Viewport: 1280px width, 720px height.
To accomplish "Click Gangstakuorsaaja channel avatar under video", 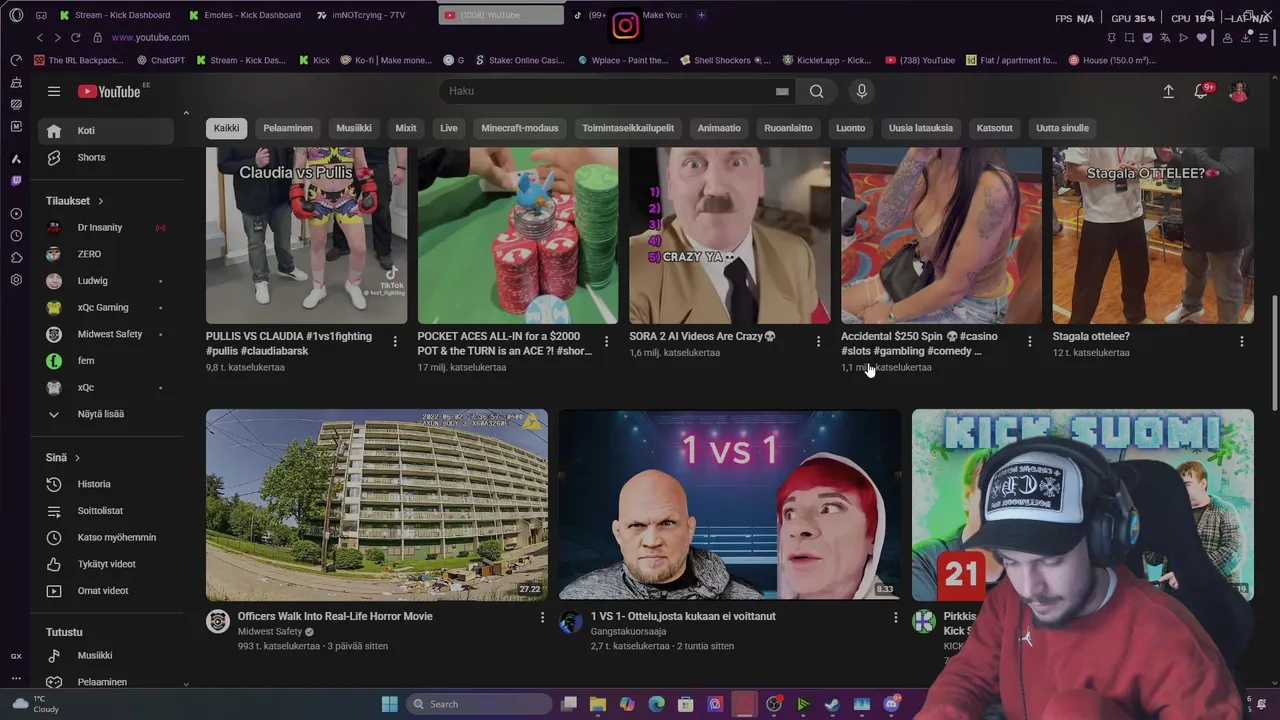I will coord(571,622).
